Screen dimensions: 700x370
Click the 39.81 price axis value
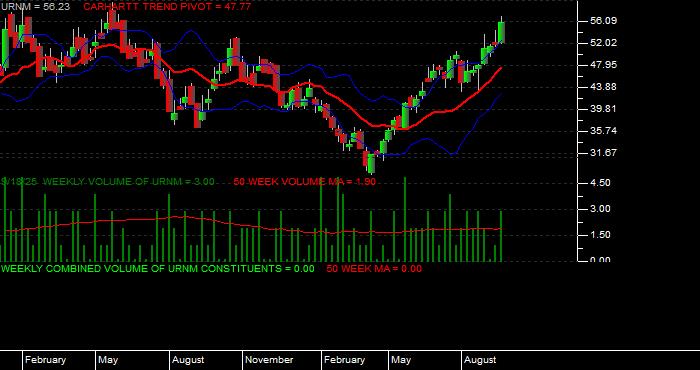tap(603, 109)
